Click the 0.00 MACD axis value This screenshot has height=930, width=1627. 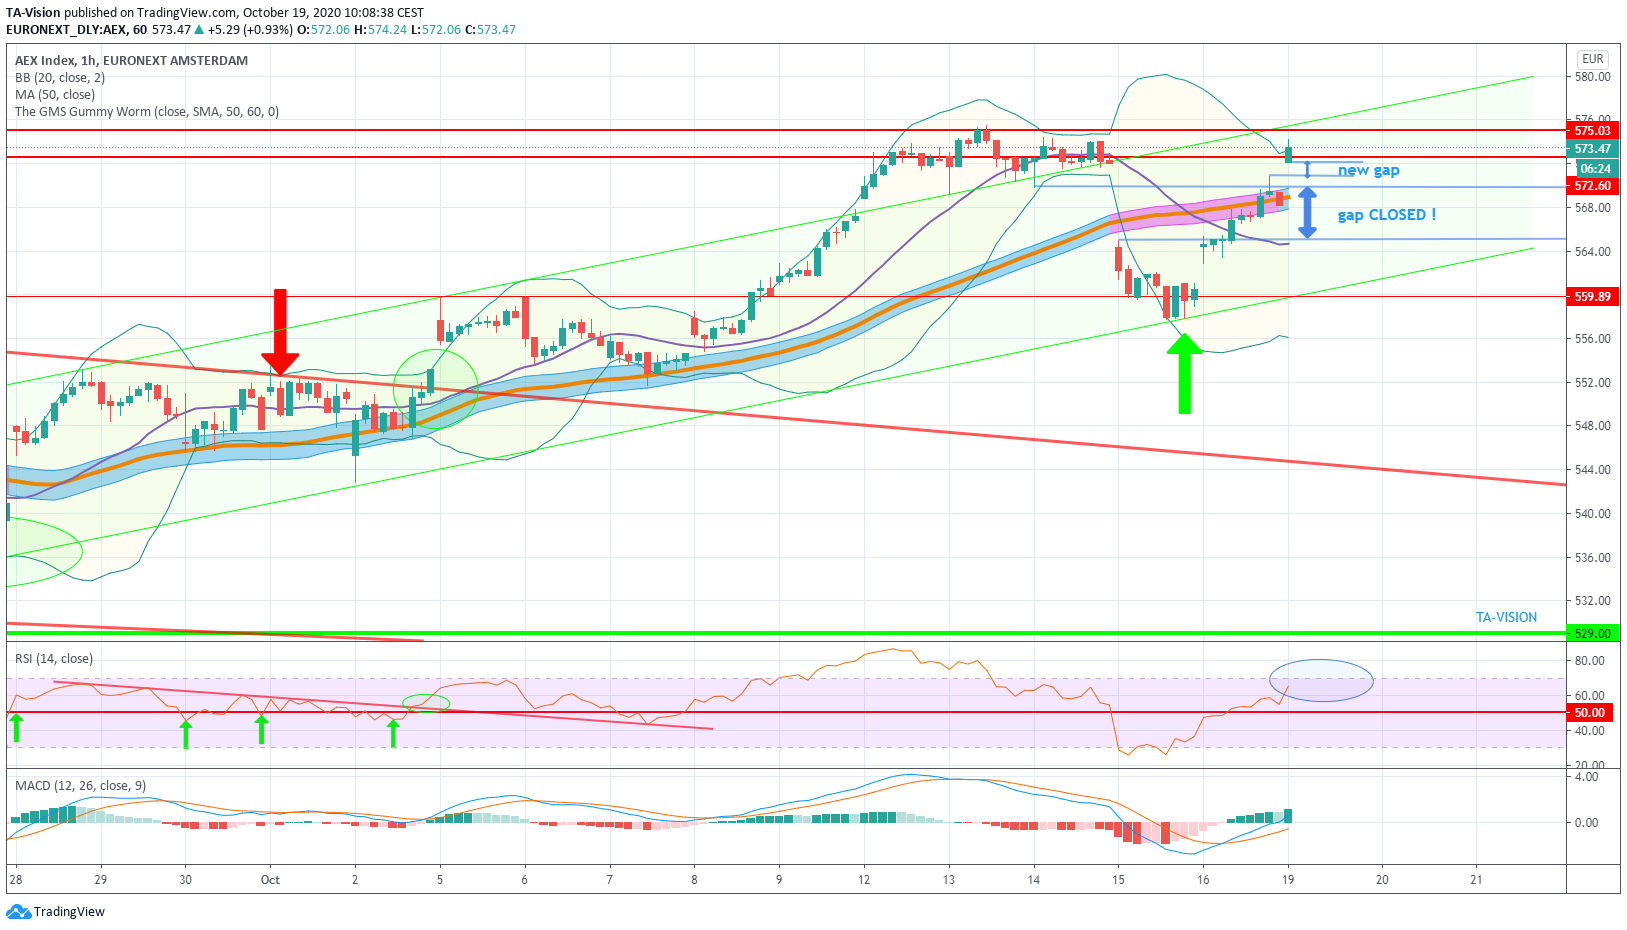(x=1586, y=822)
